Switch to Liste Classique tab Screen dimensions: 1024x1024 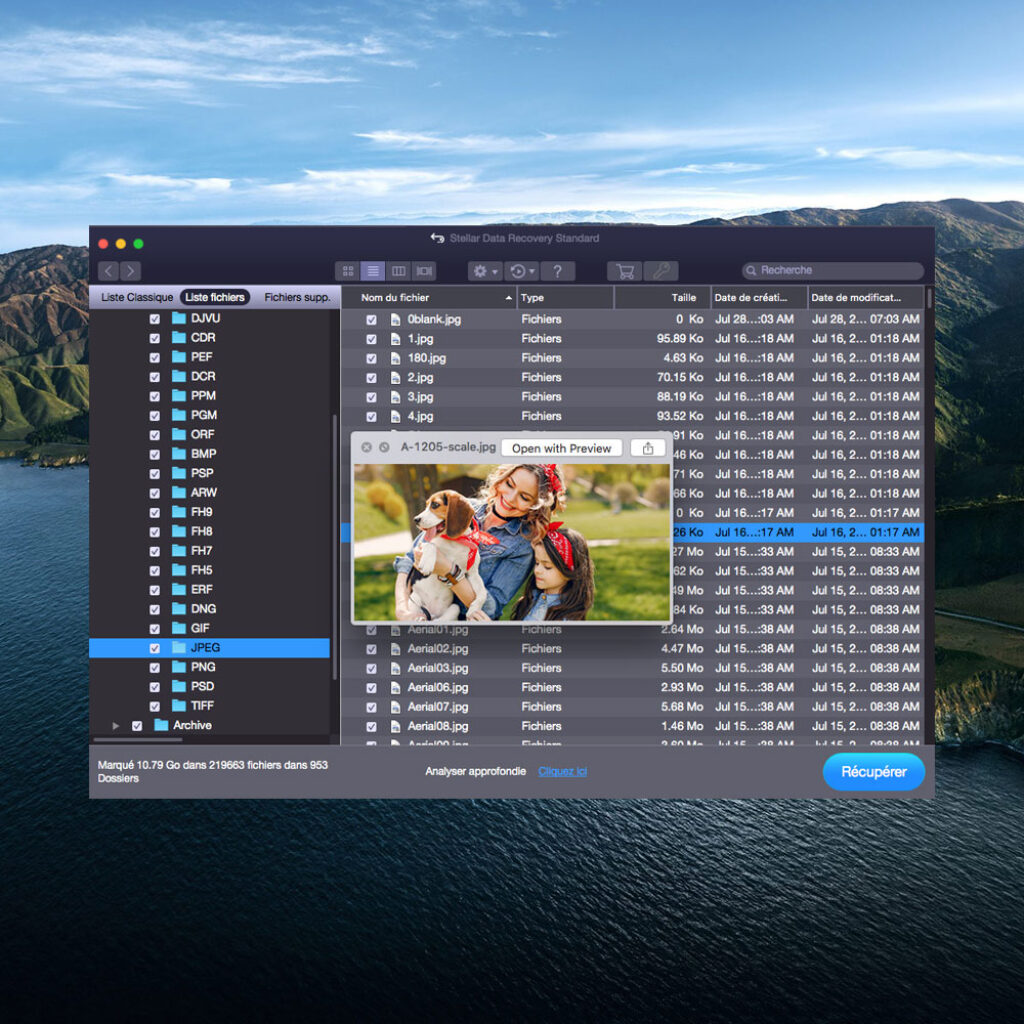(x=137, y=297)
